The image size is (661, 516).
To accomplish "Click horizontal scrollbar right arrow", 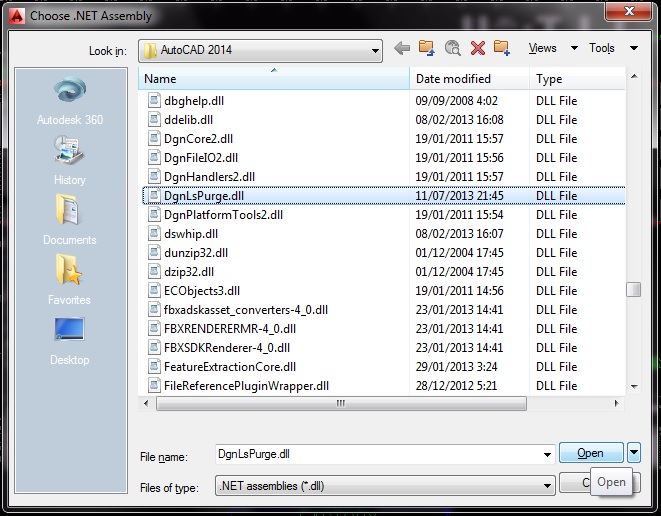I will pyautogui.click(x=616, y=403).
